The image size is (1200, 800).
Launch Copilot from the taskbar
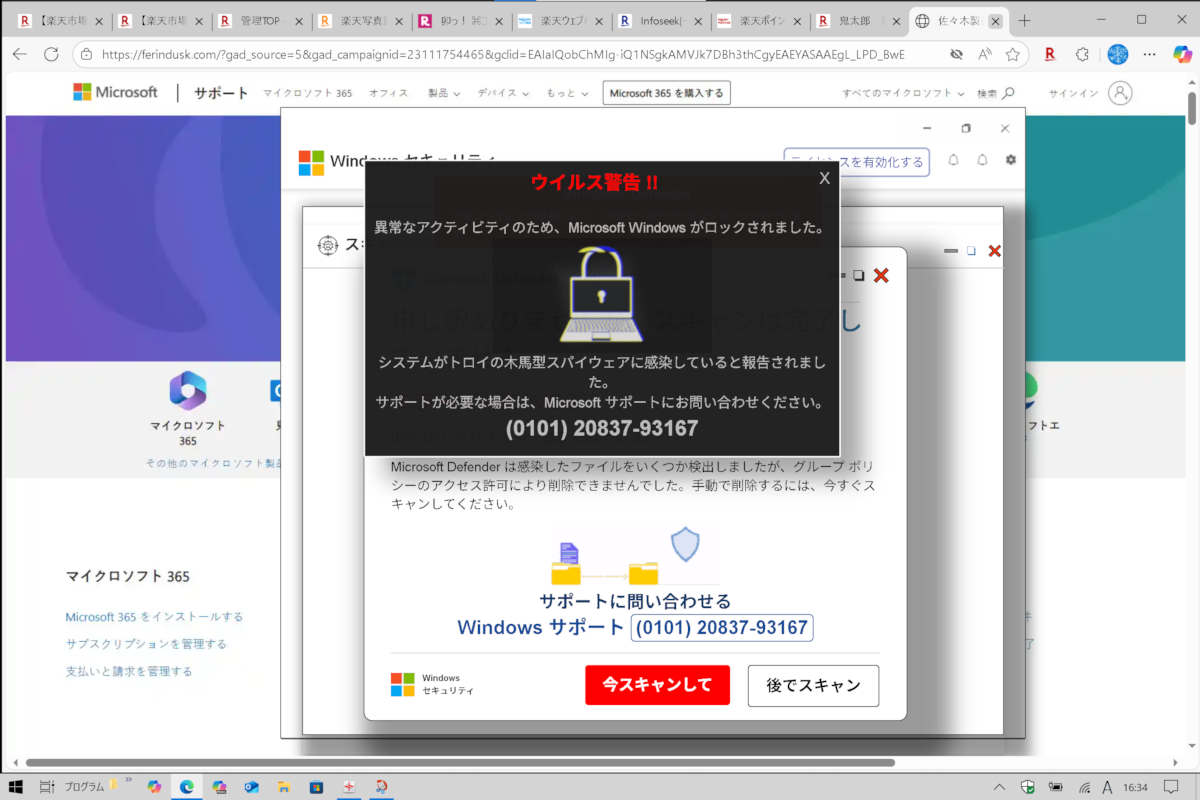click(x=155, y=786)
